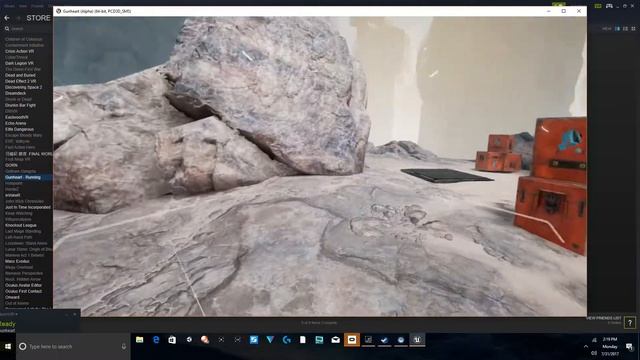Select Onward in library list
This screenshot has height=360, width=640.
click(12, 298)
